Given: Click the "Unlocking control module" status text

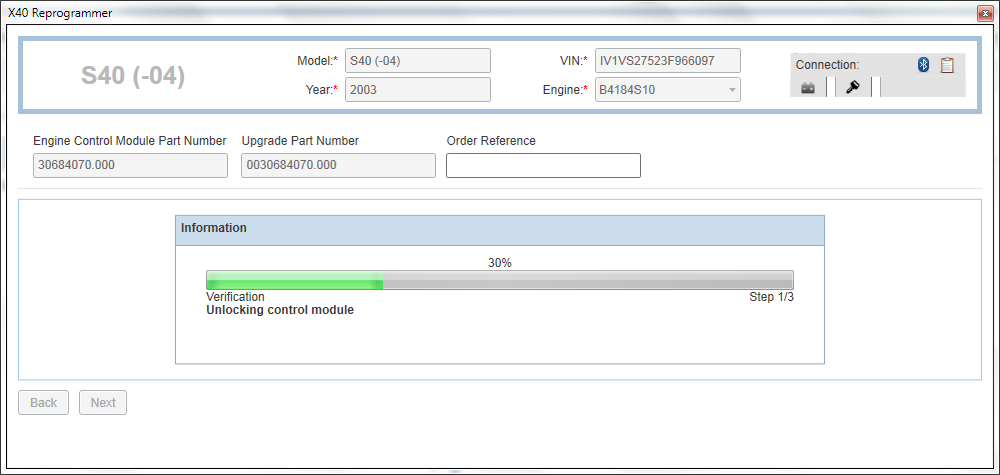Looking at the screenshot, I should pyautogui.click(x=280, y=311).
